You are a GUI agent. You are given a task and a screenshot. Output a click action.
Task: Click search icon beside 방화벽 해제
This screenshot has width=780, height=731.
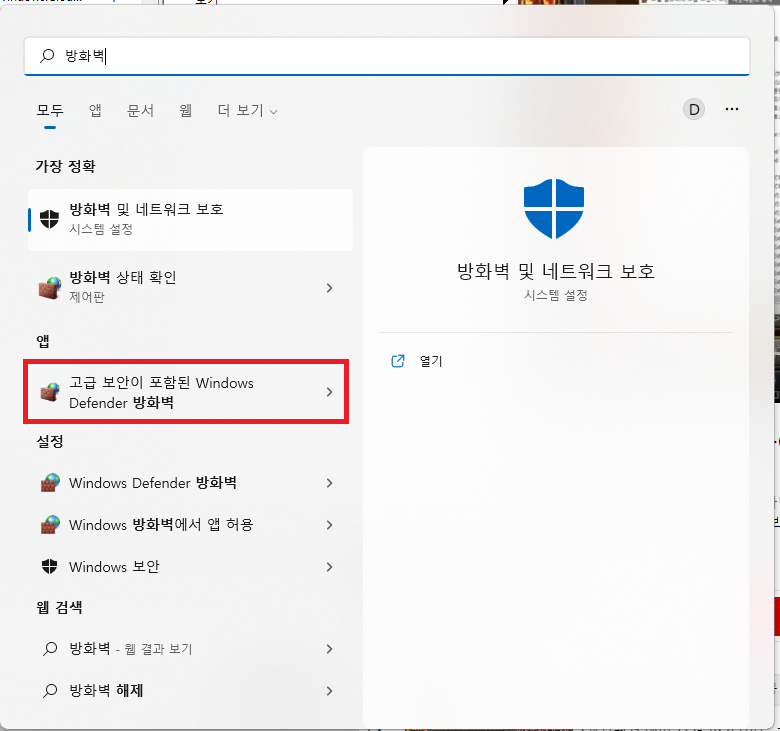pos(50,690)
